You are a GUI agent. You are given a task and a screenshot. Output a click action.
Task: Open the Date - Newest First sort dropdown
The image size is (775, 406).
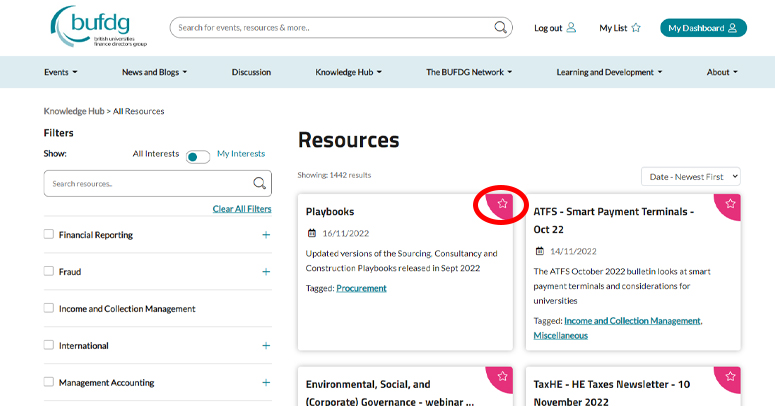pos(690,176)
